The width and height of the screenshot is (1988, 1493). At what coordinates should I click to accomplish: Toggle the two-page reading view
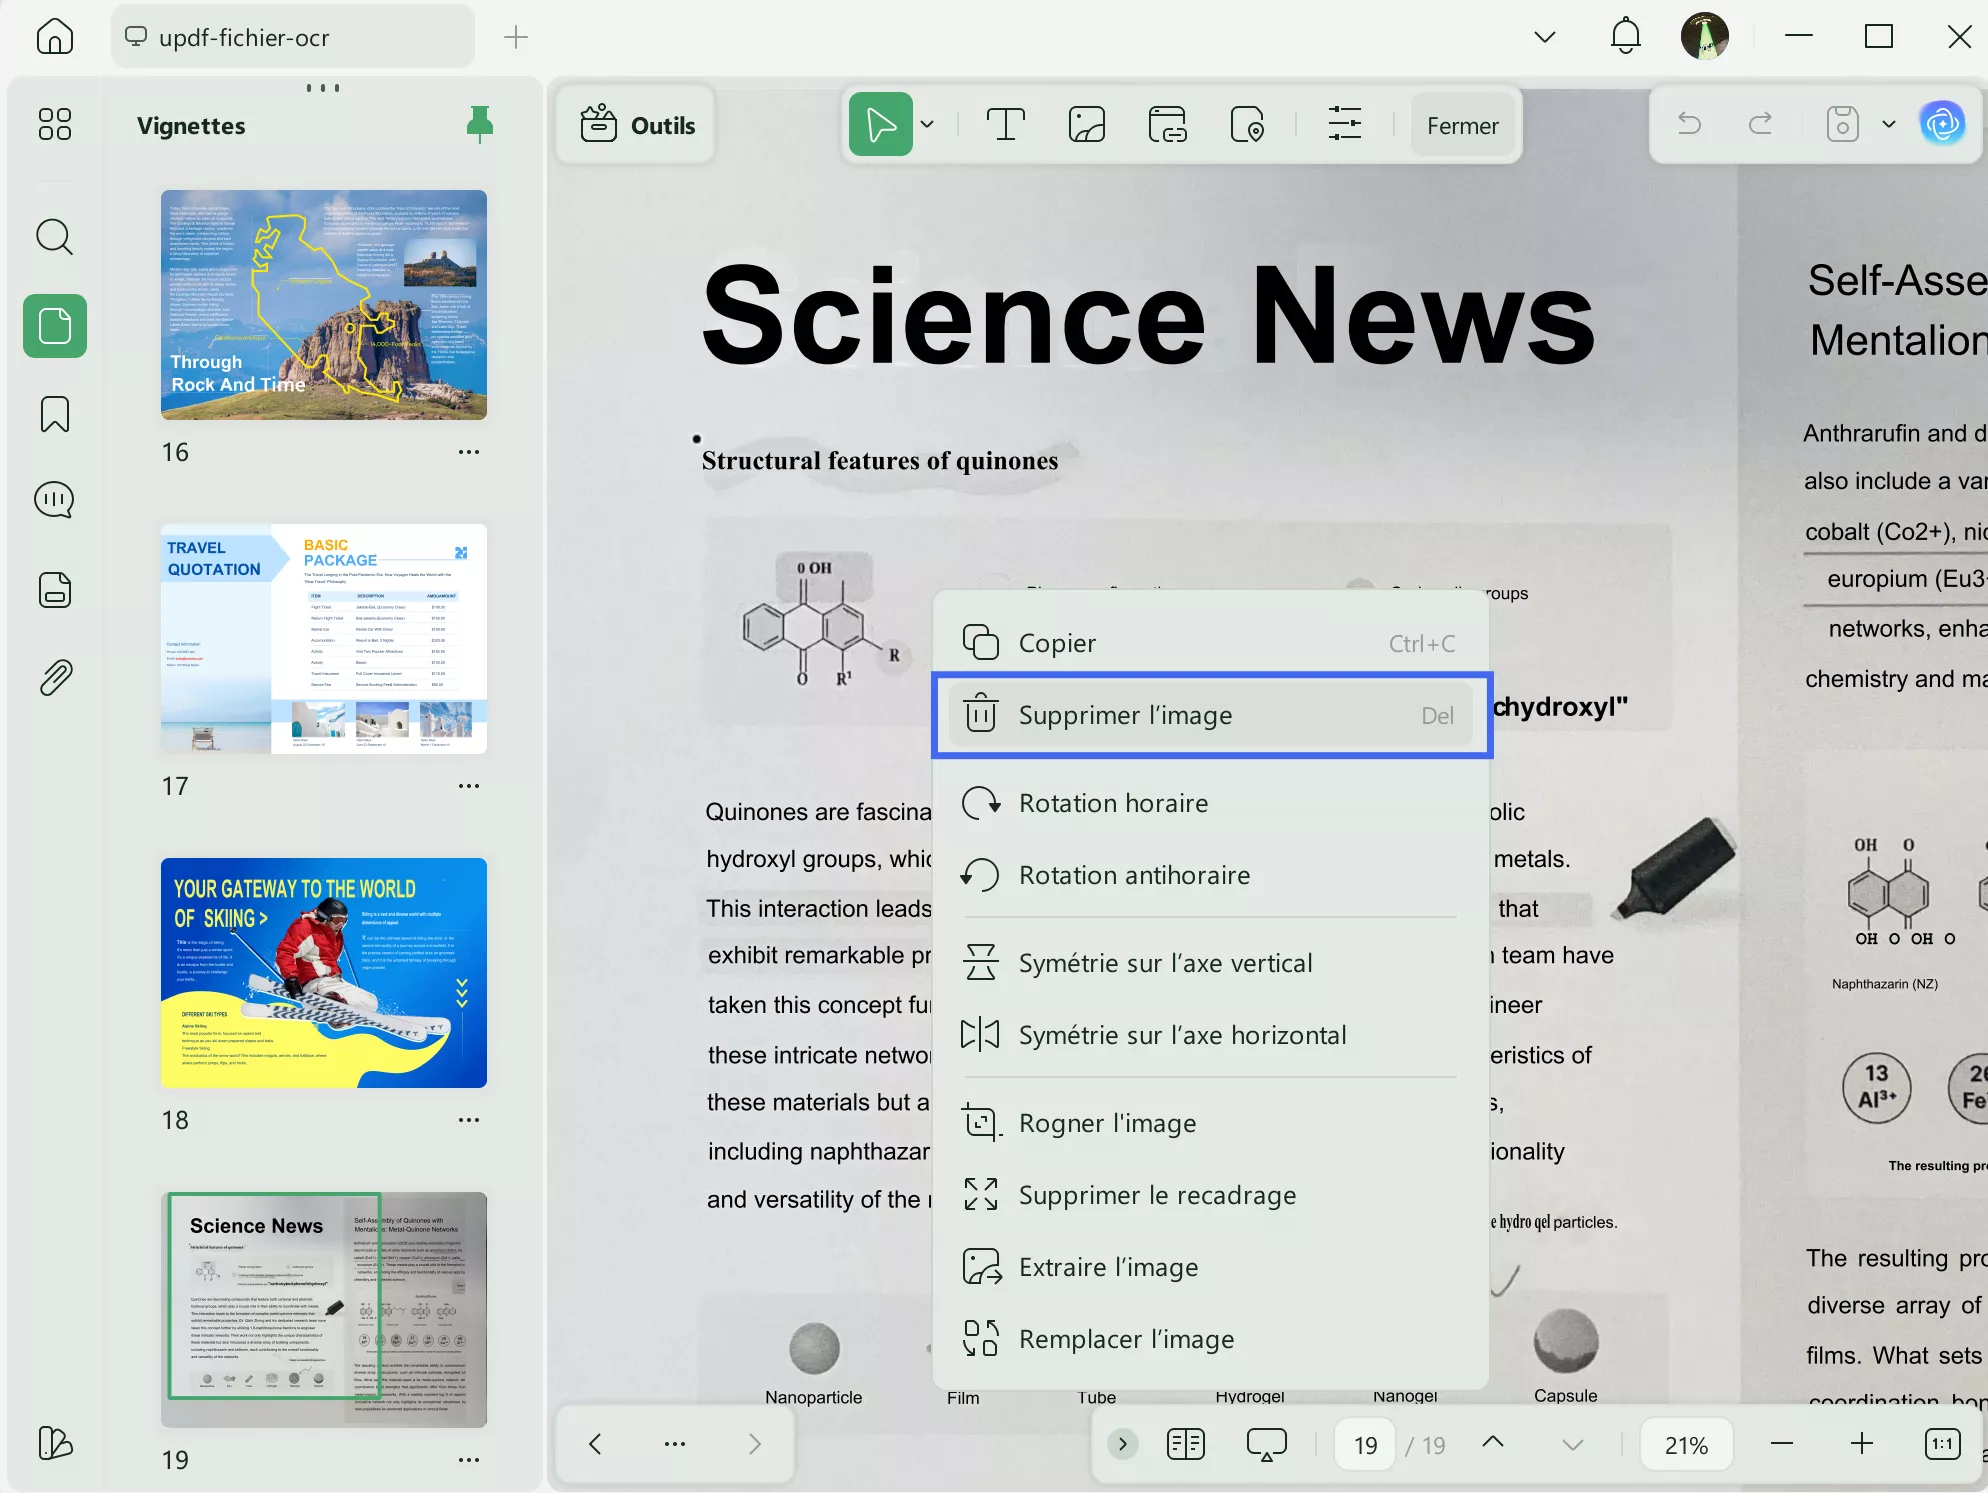[x=1185, y=1443]
